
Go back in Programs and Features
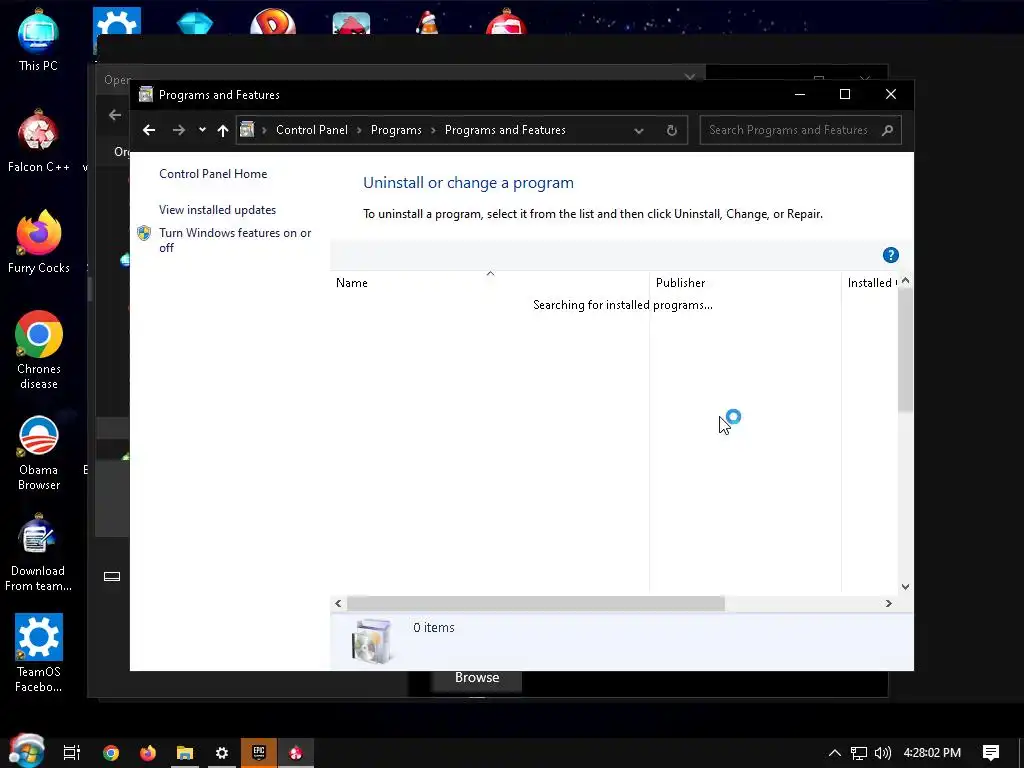pyautogui.click(x=149, y=130)
